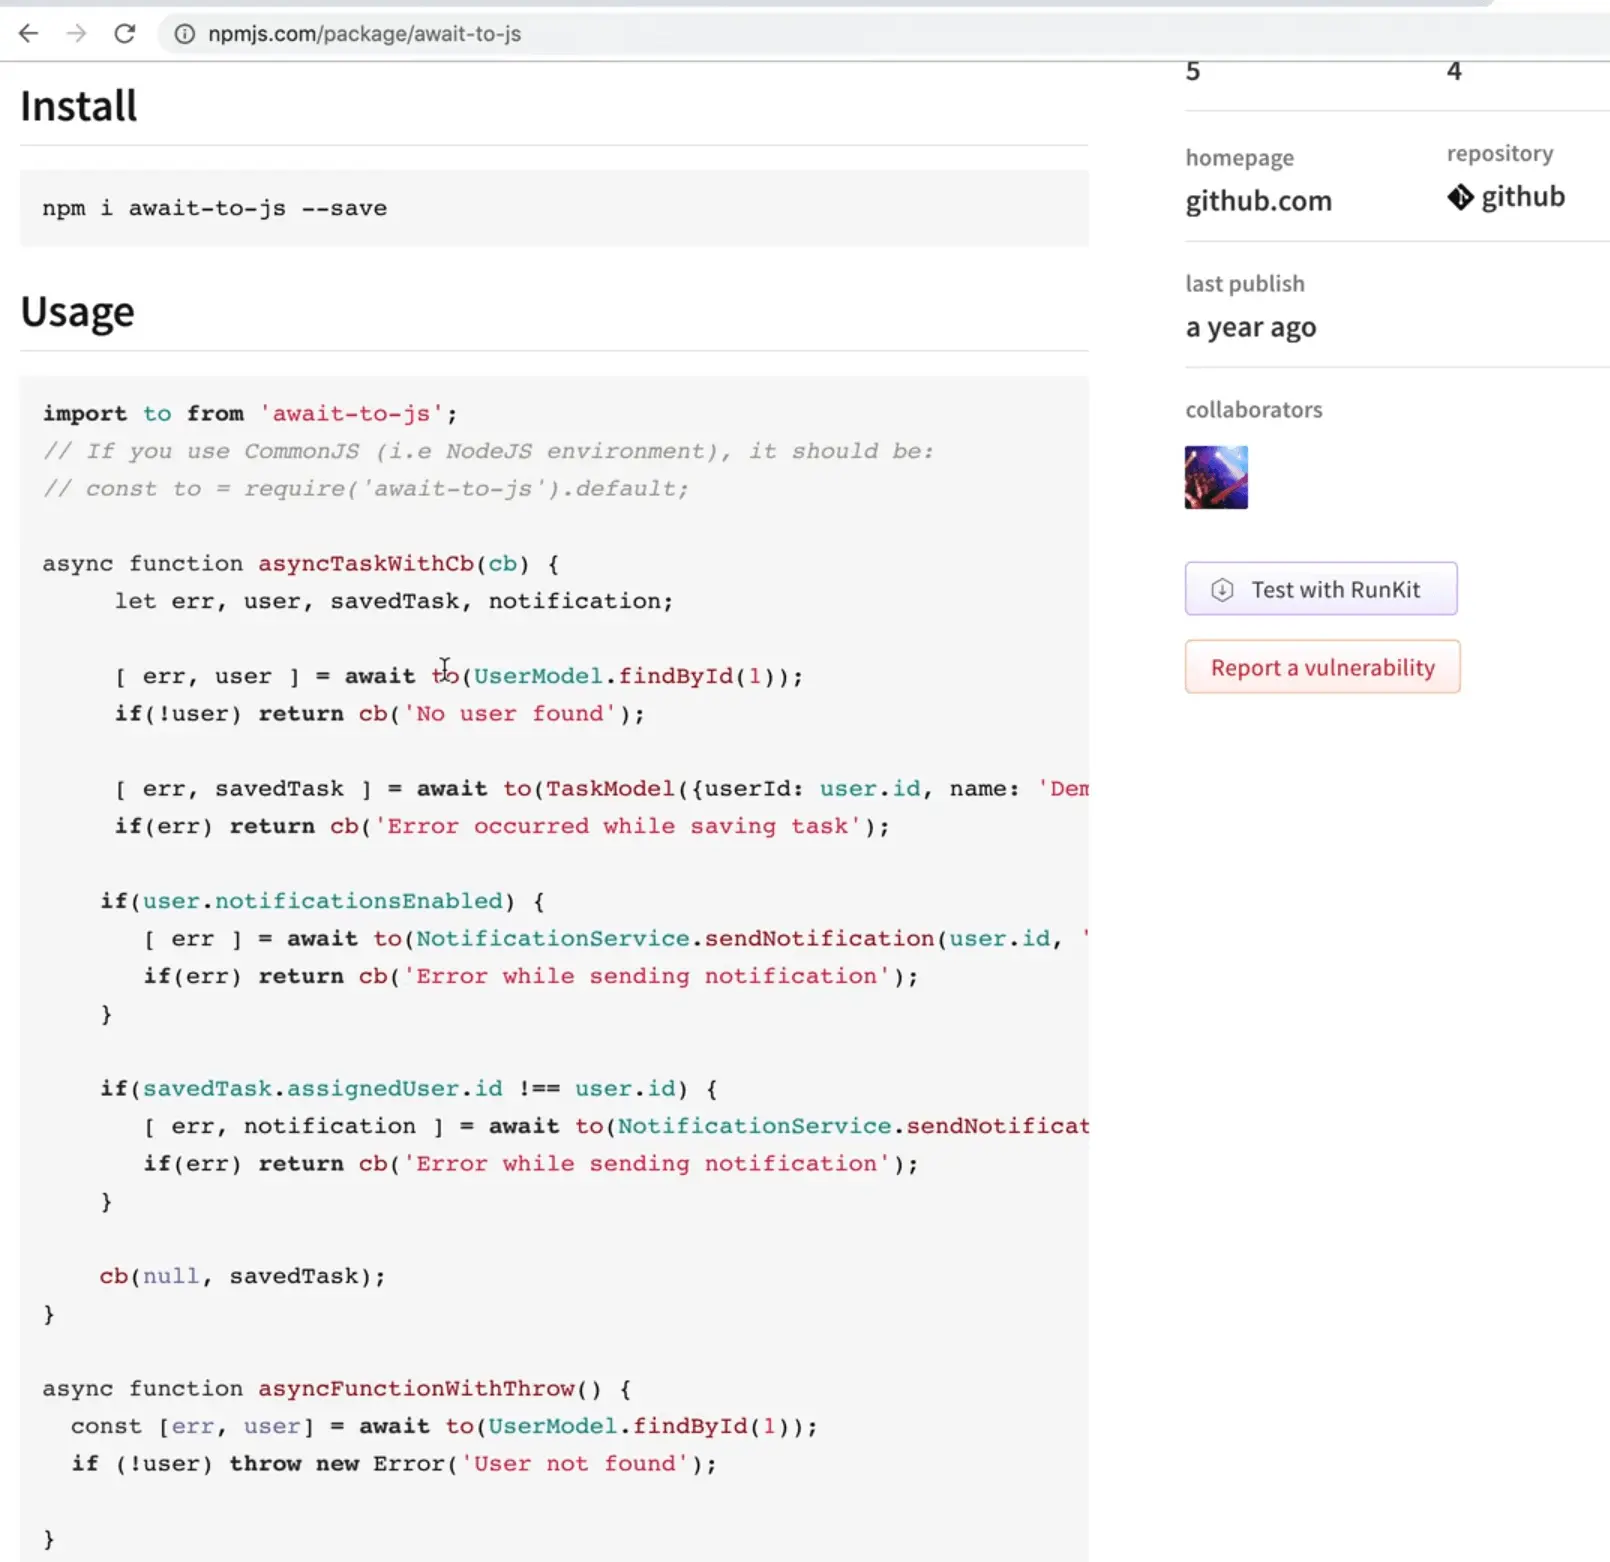Viewport: 1610px width, 1562px height.
Task: Click the collaborator avatar image
Action: (1215, 477)
